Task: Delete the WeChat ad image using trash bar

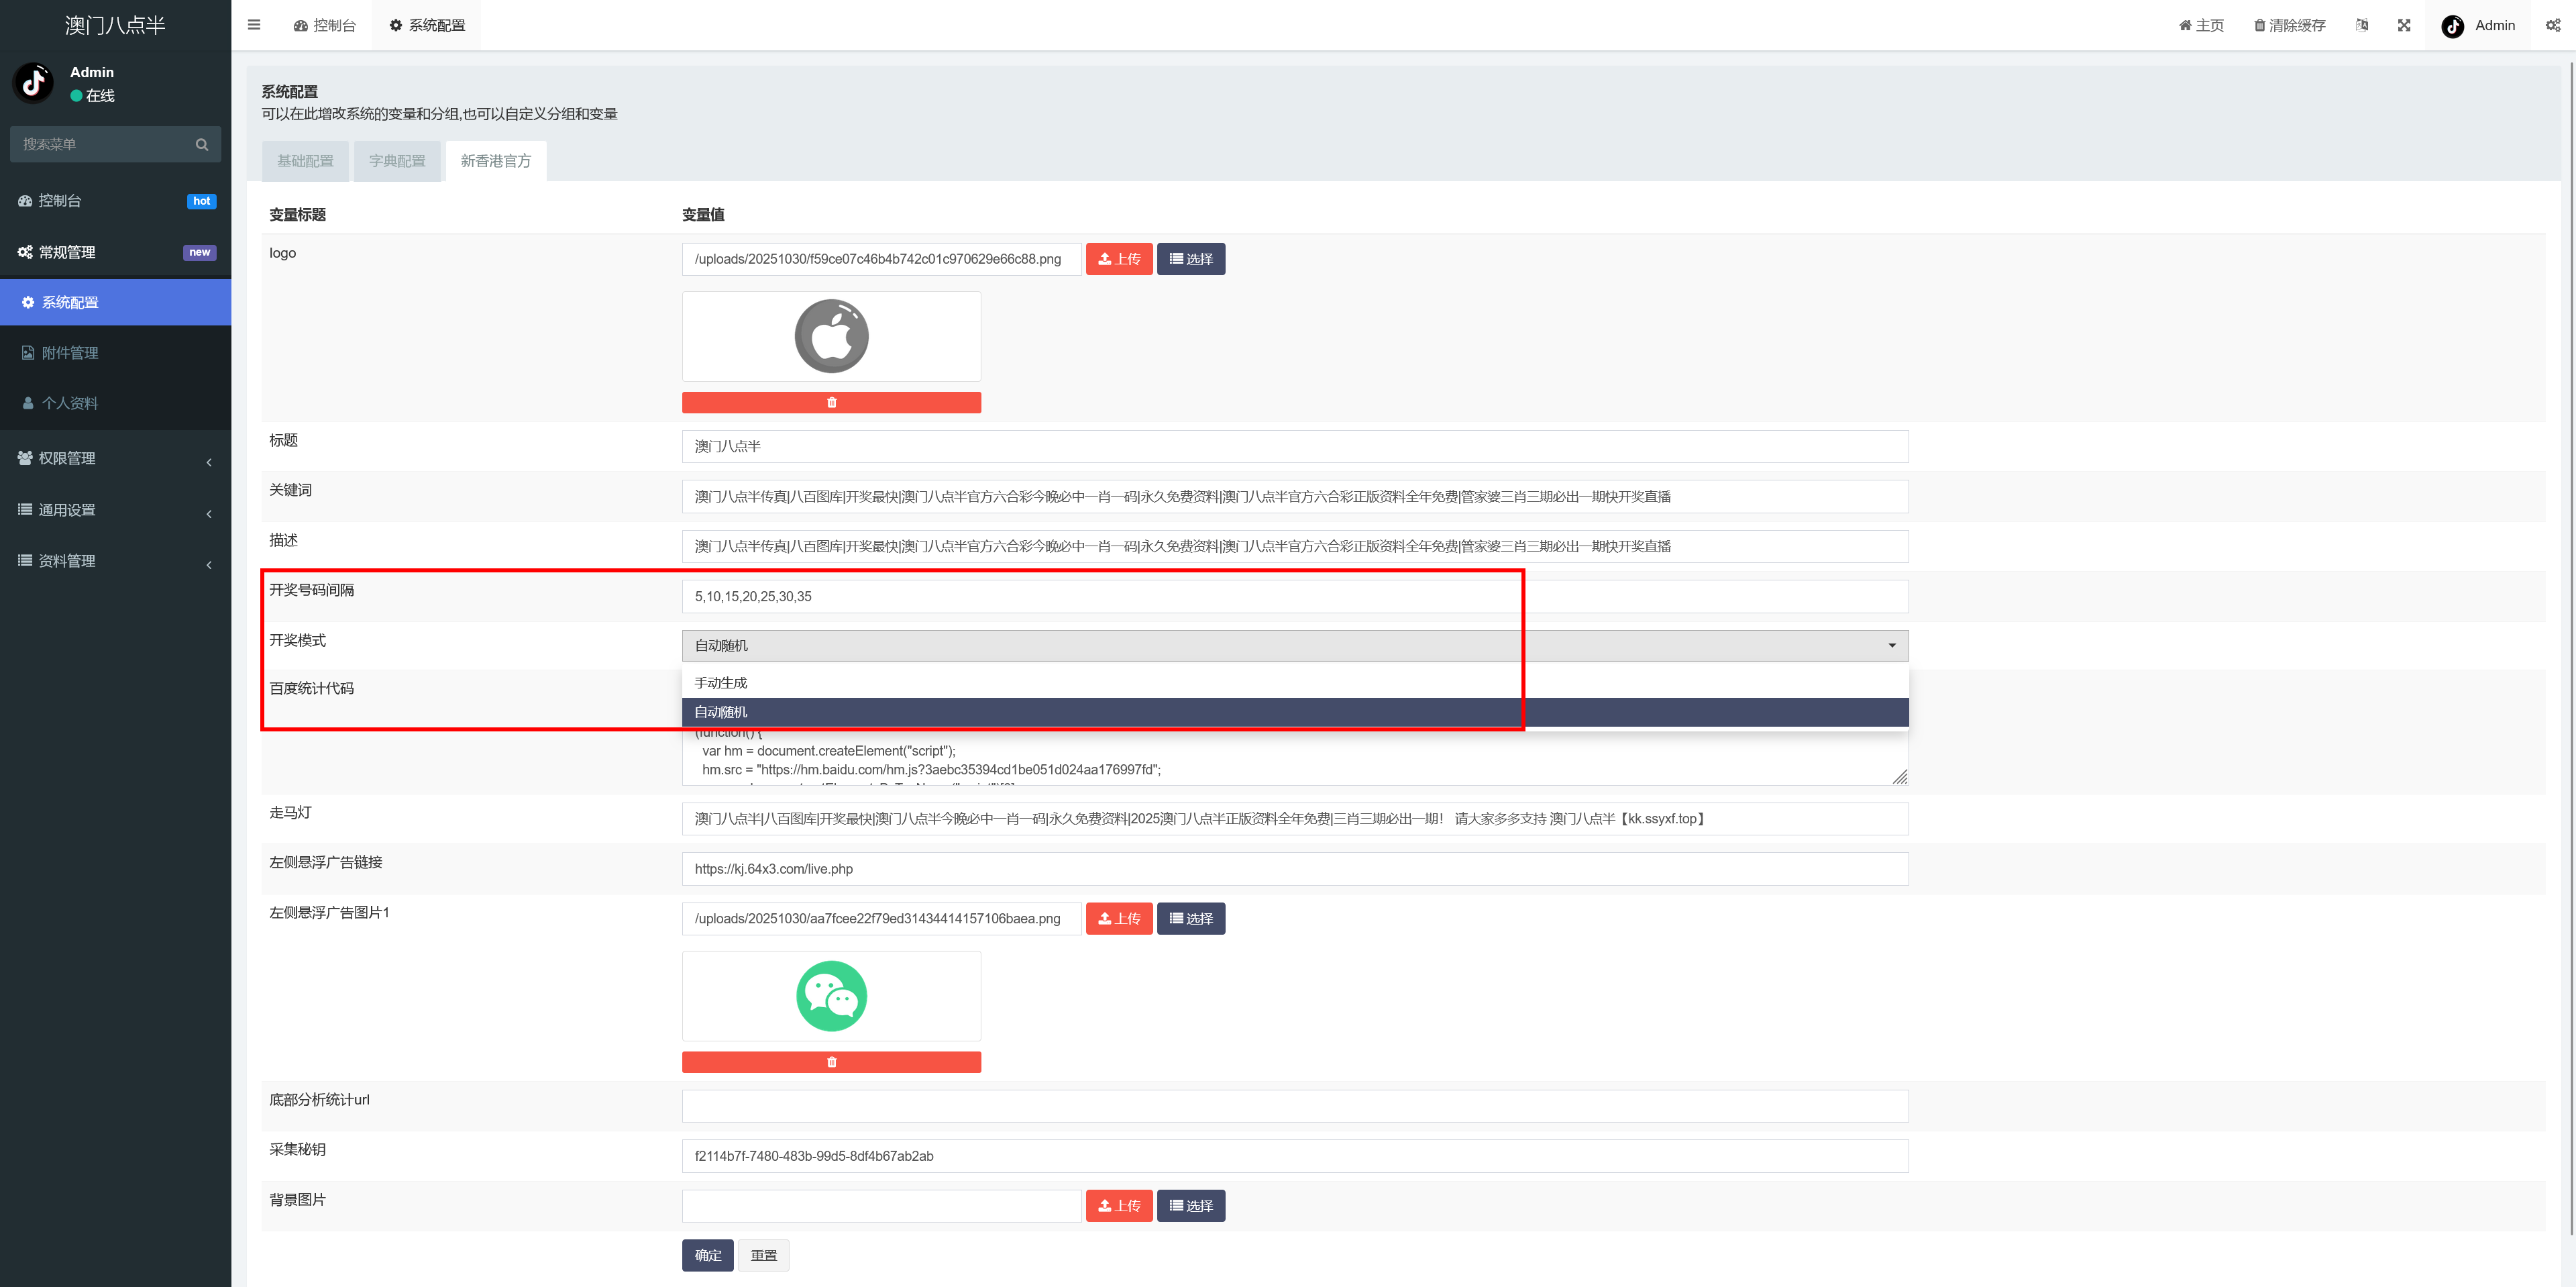Action: point(831,1062)
